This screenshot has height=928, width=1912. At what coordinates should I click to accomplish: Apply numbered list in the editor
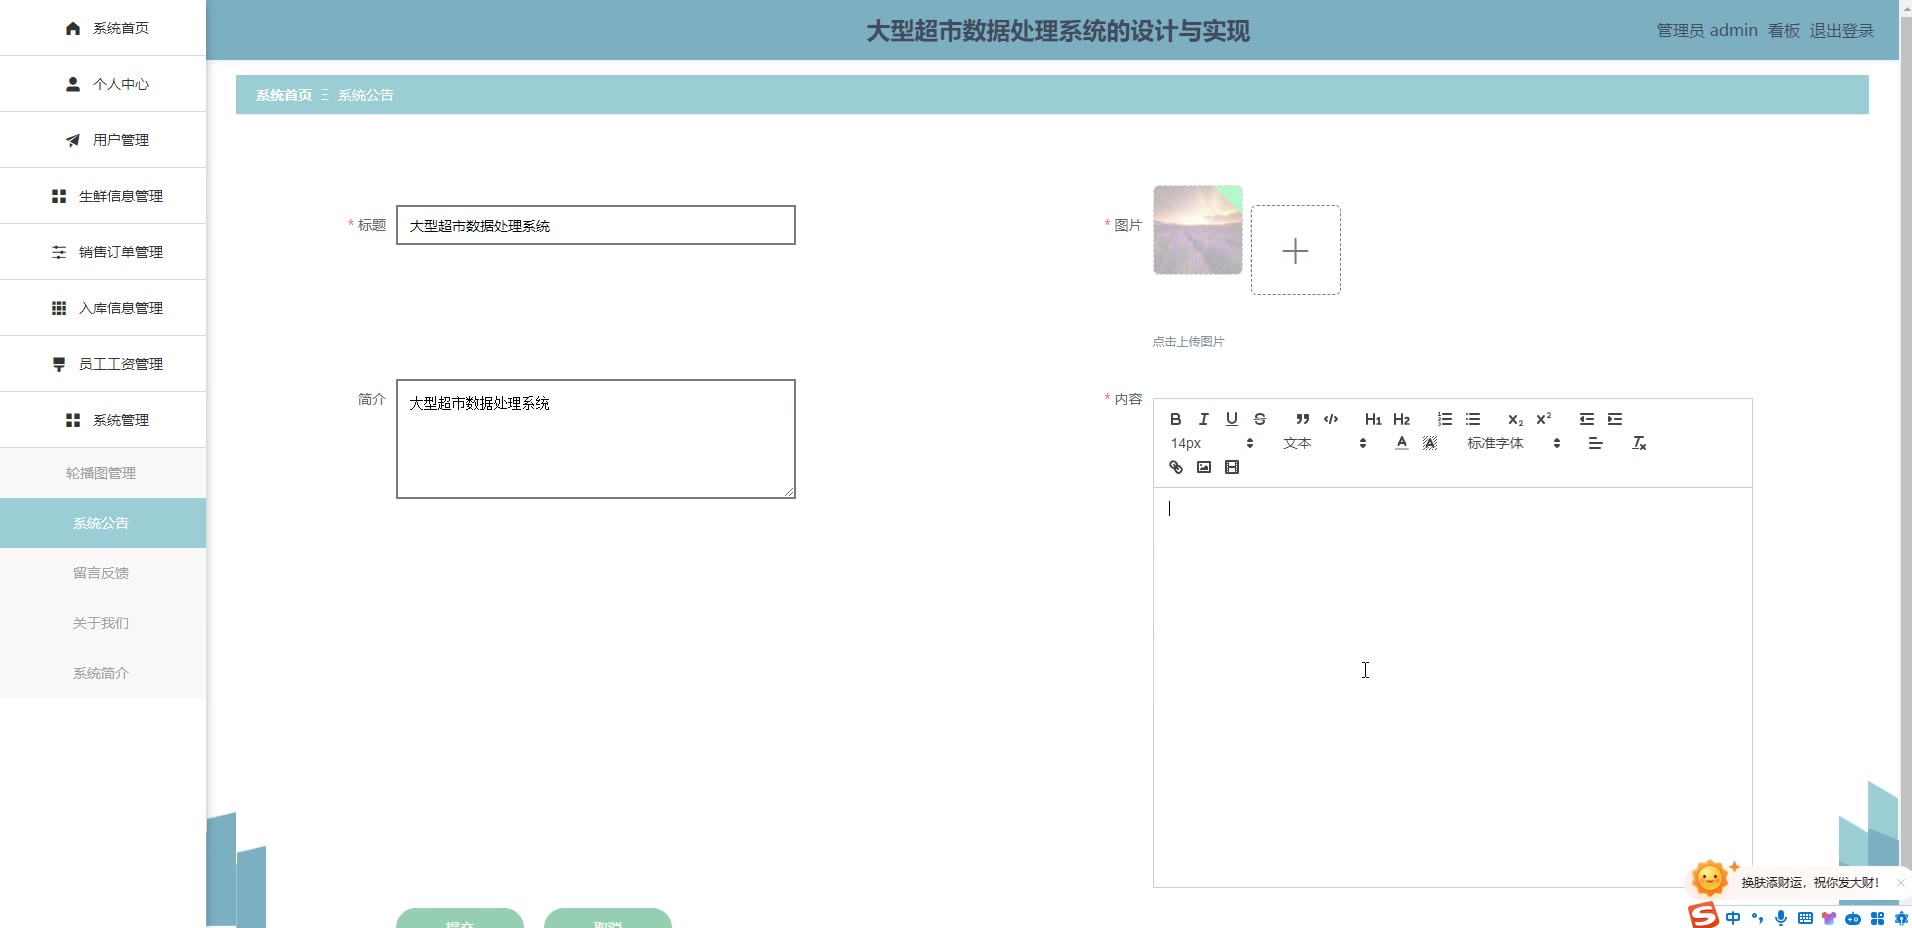point(1445,419)
